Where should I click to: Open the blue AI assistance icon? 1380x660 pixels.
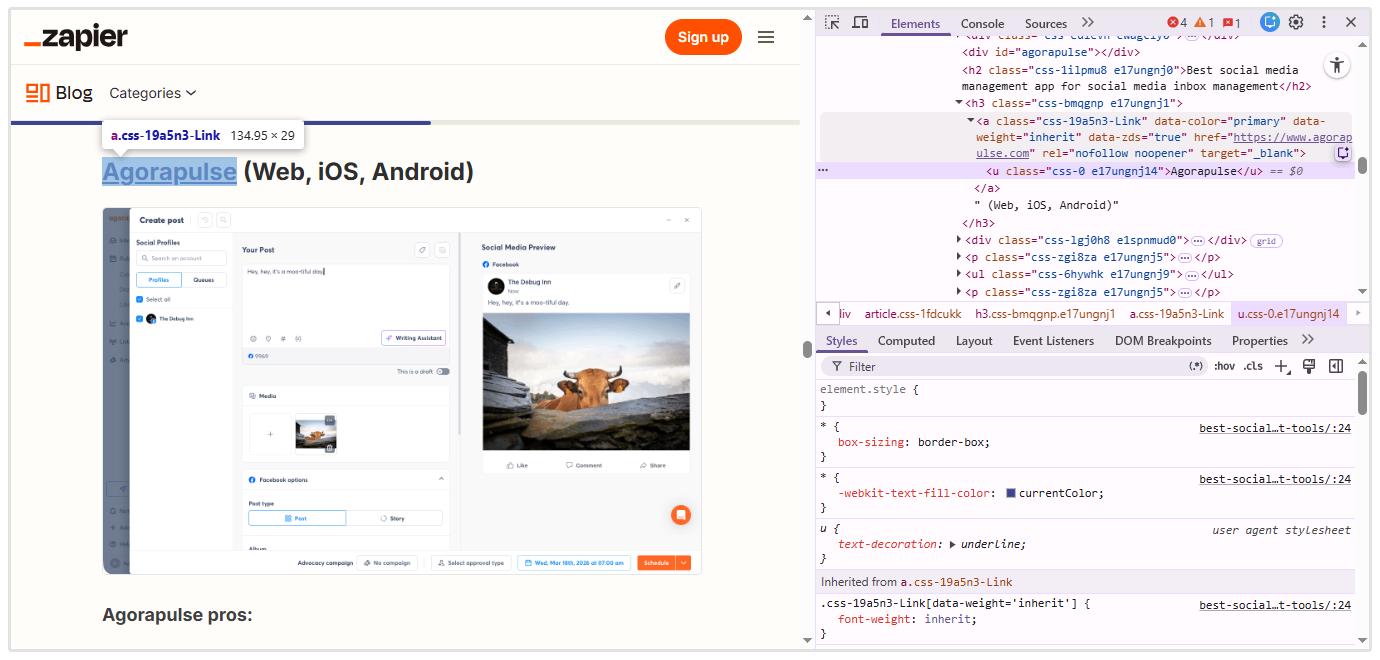click(1270, 22)
